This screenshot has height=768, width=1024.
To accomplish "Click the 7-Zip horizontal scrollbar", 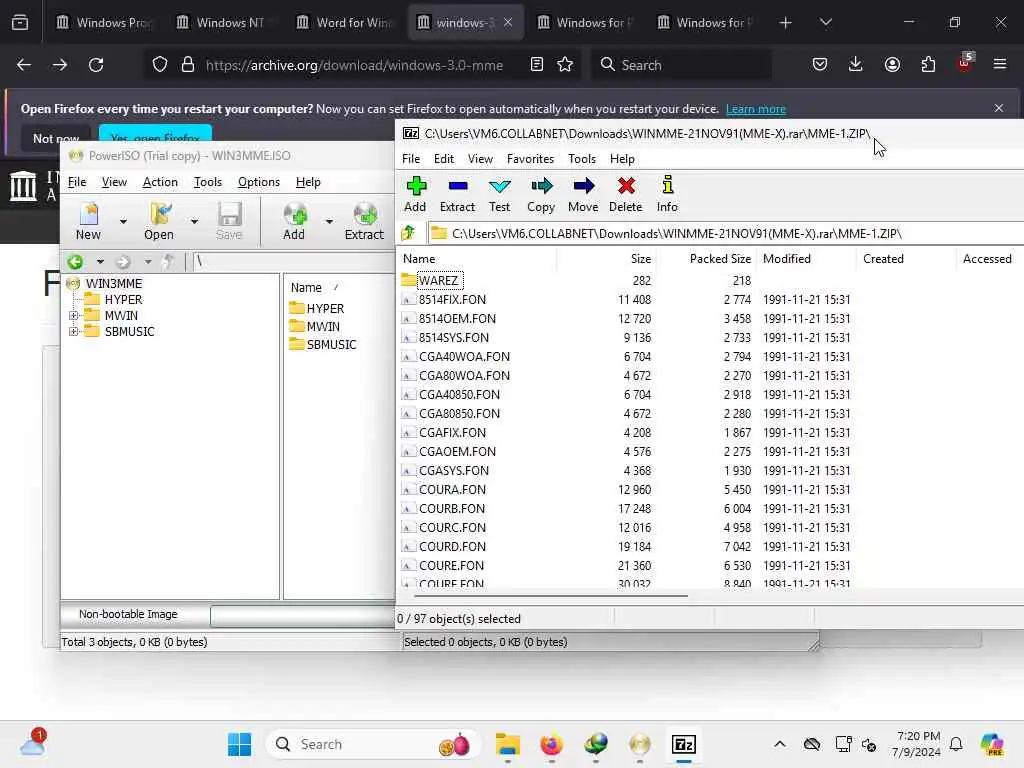I will pos(551,595).
